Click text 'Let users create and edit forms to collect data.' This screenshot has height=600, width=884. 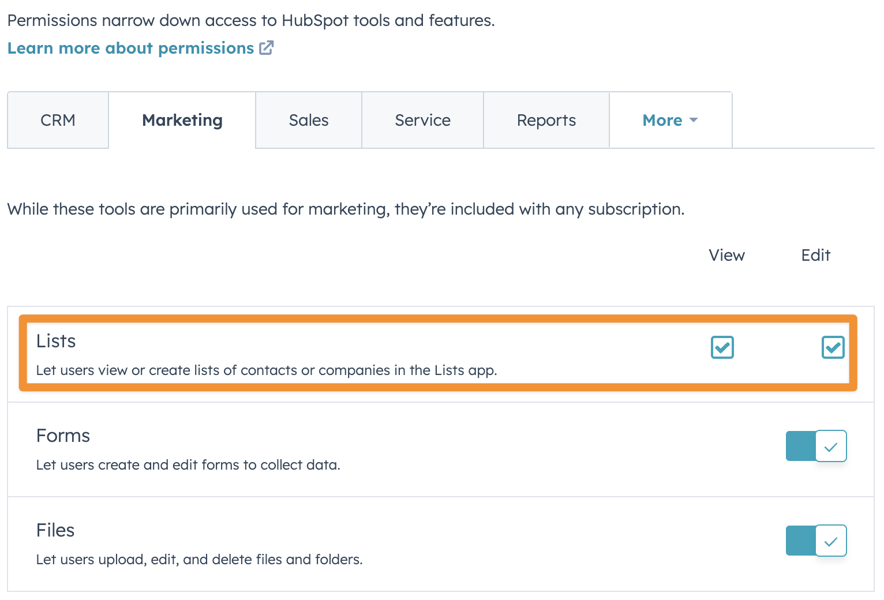click(188, 465)
